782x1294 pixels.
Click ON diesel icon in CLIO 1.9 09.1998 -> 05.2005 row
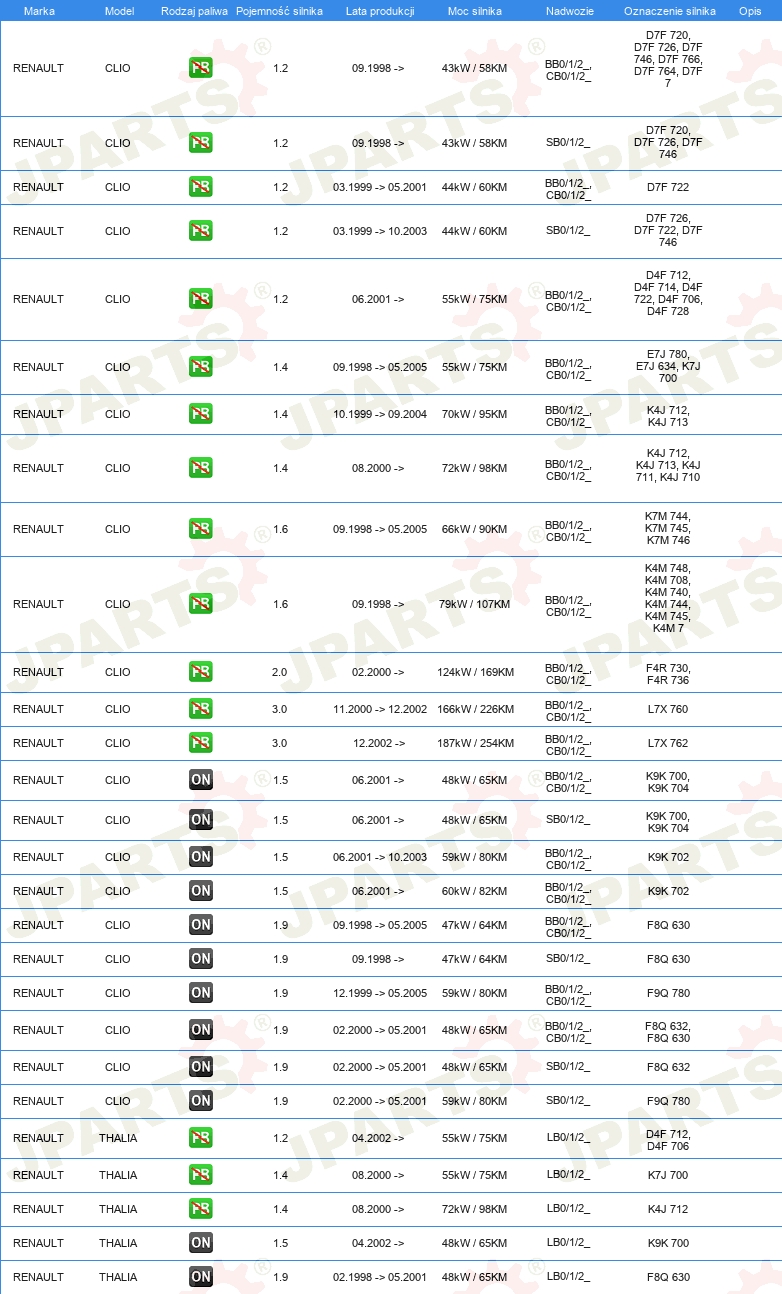pyautogui.click(x=201, y=925)
